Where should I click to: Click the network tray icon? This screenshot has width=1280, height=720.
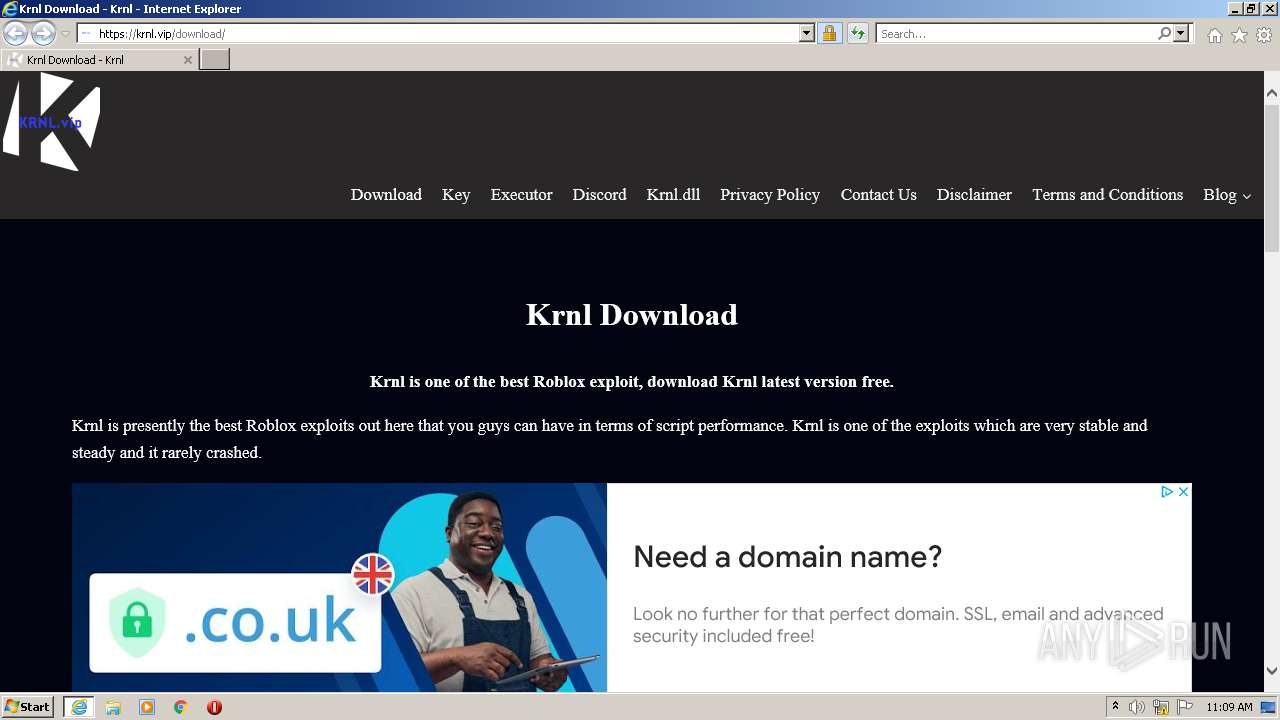coord(1161,707)
